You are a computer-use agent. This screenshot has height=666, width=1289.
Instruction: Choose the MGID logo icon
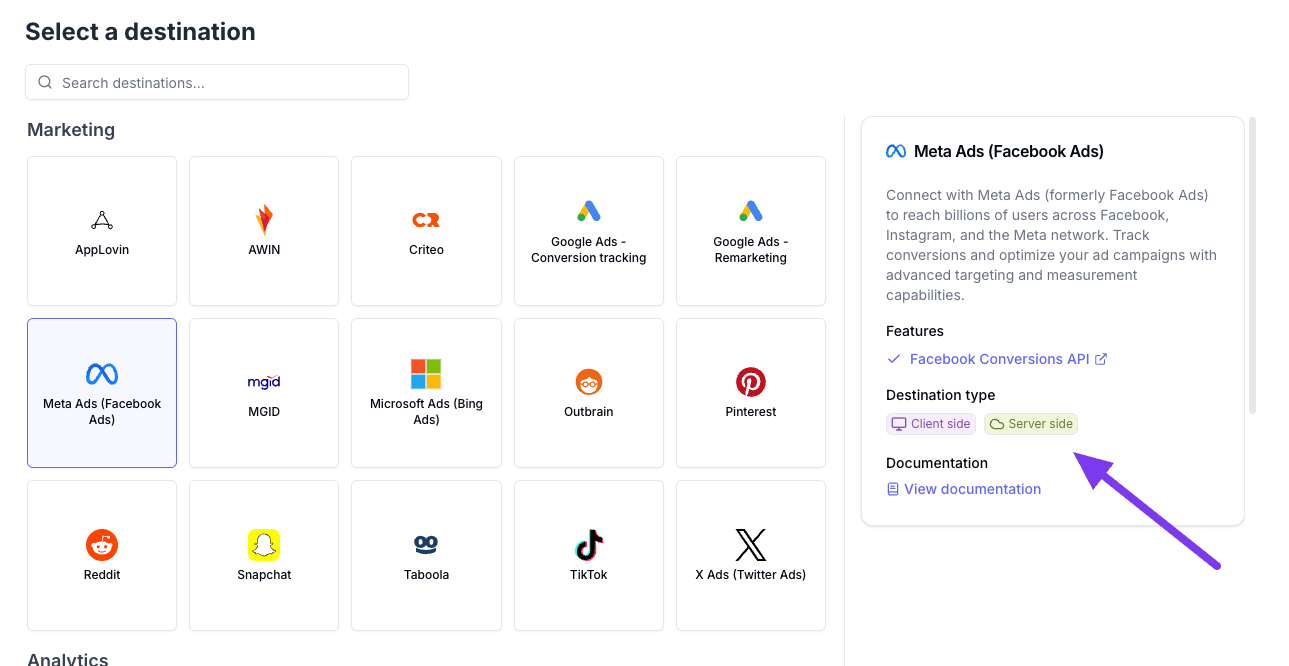click(264, 382)
